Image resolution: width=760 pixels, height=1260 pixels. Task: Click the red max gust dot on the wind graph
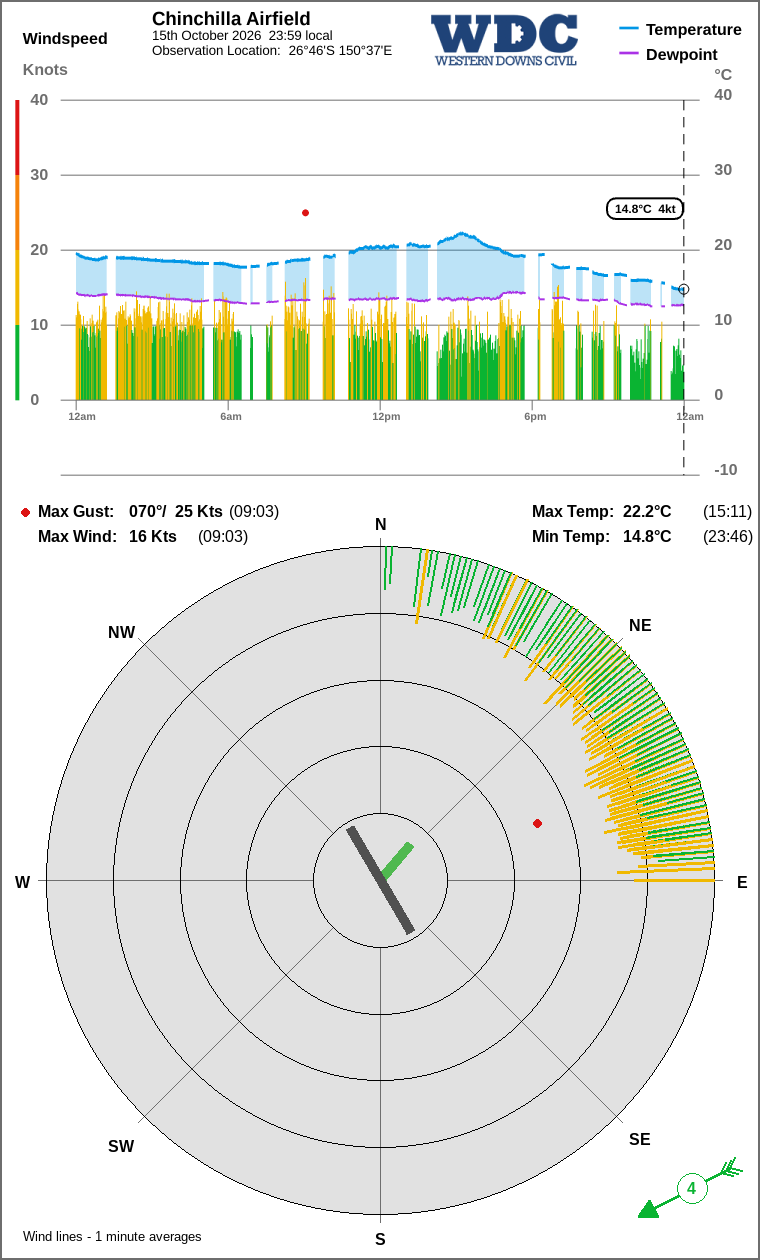(305, 213)
